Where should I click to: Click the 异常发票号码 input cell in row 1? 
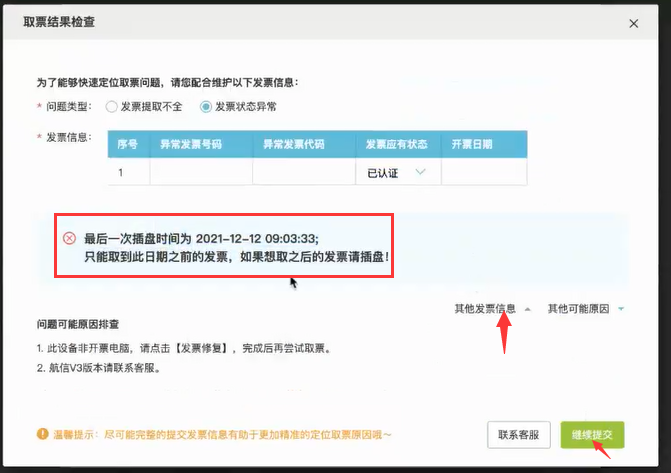[x=201, y=172]
